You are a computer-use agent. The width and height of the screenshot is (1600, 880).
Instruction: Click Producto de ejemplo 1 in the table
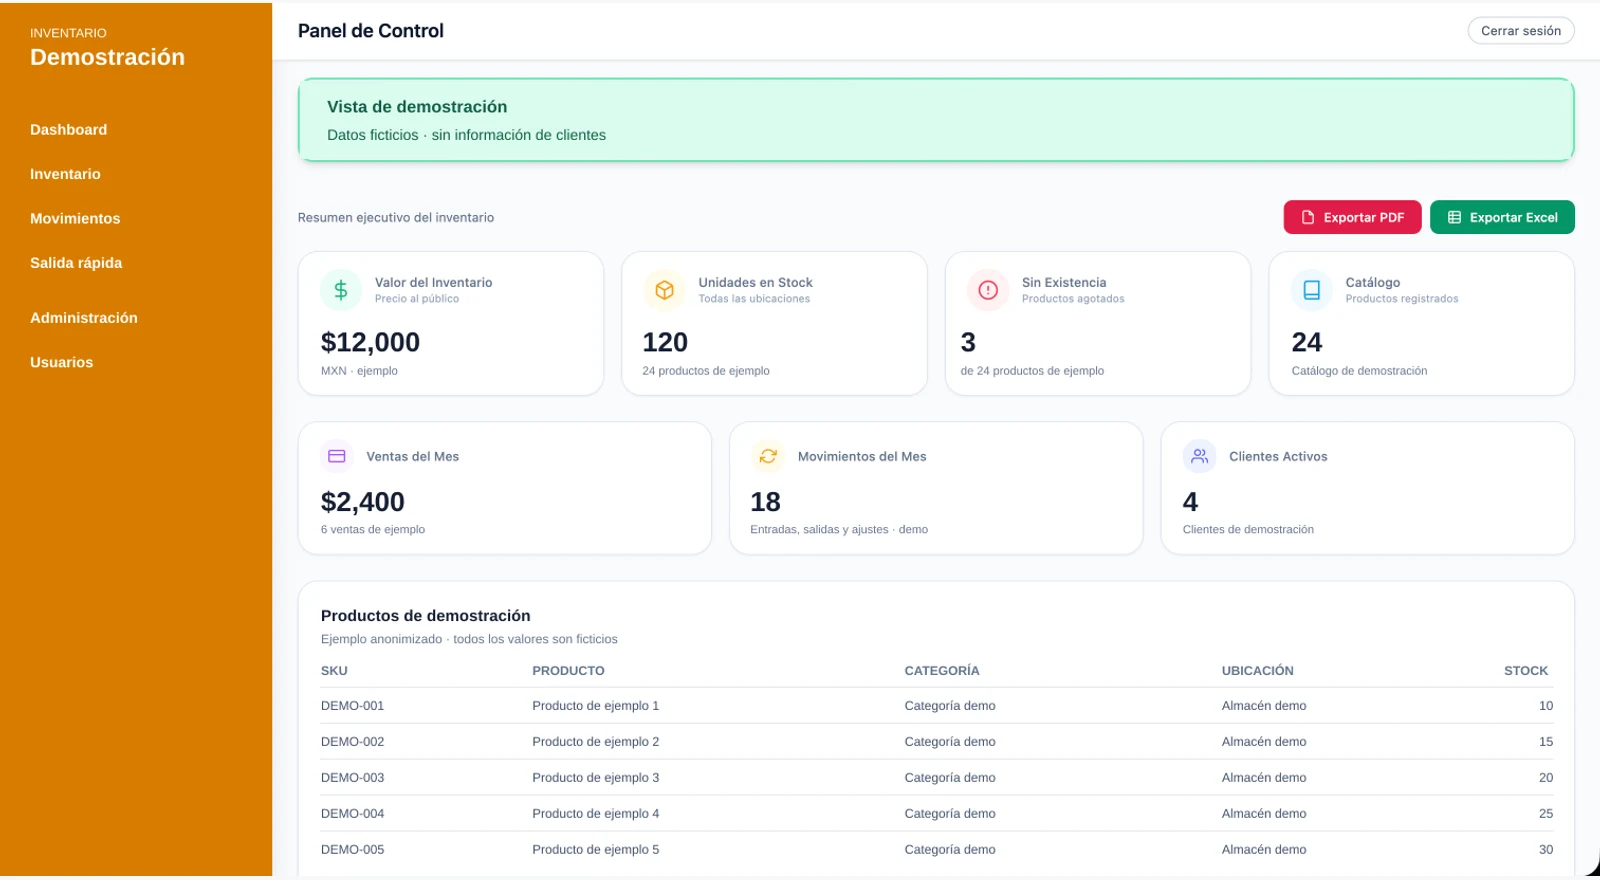click(x=595, y=706)
